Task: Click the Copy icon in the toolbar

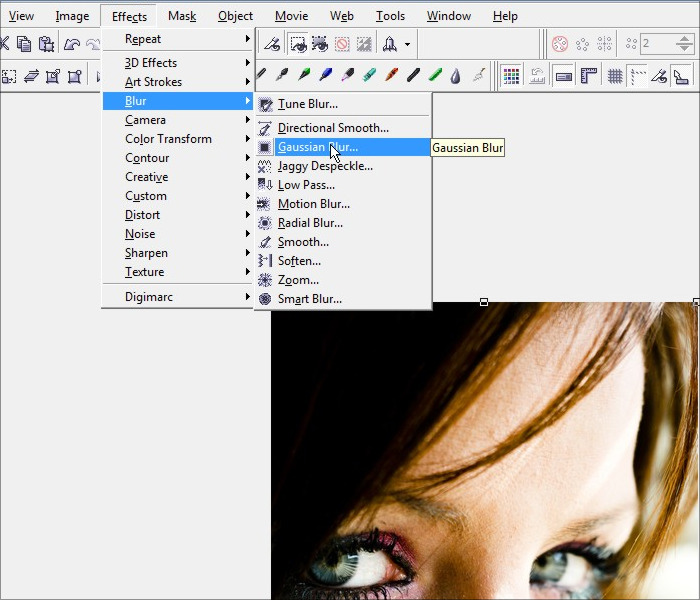Action: coord(24,44)
